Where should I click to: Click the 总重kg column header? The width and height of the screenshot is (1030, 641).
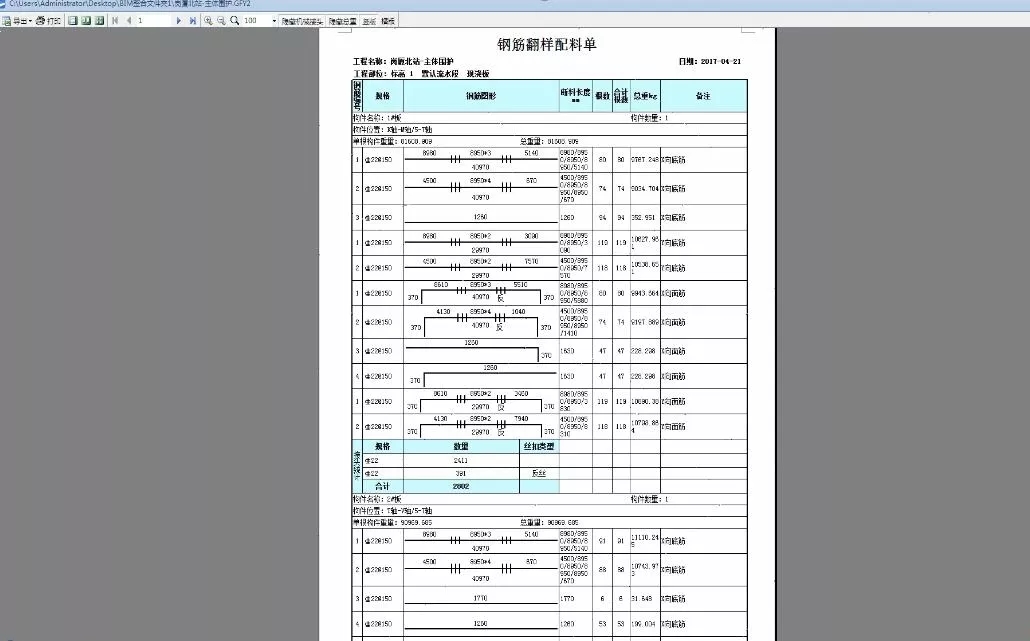[x=645, y=96]
